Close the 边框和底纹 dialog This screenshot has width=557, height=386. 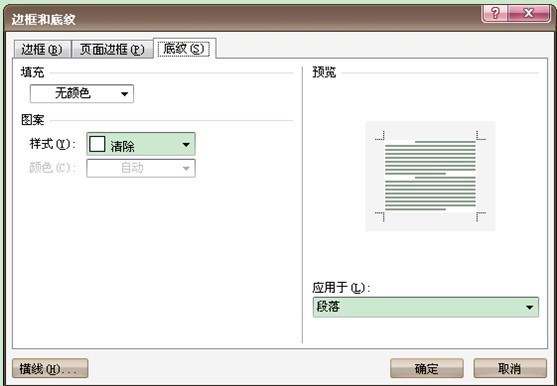pos(529,13)
